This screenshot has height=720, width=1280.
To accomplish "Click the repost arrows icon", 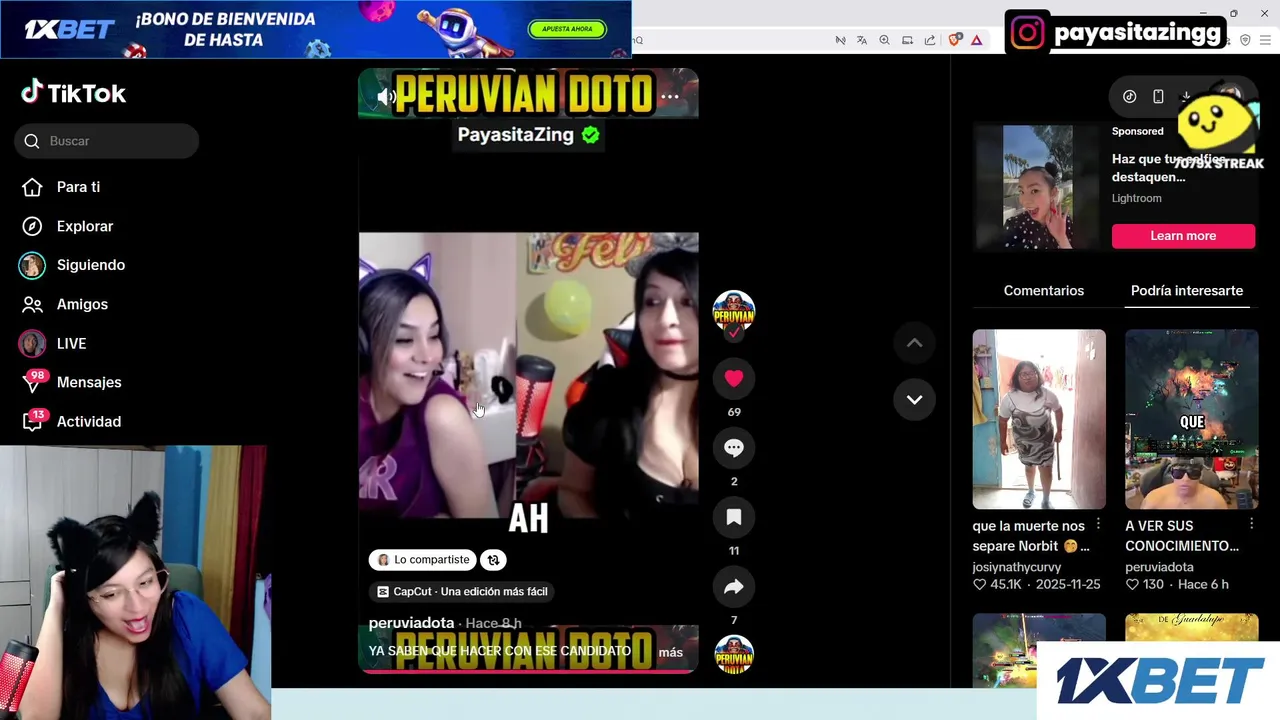I will point(493,560).
